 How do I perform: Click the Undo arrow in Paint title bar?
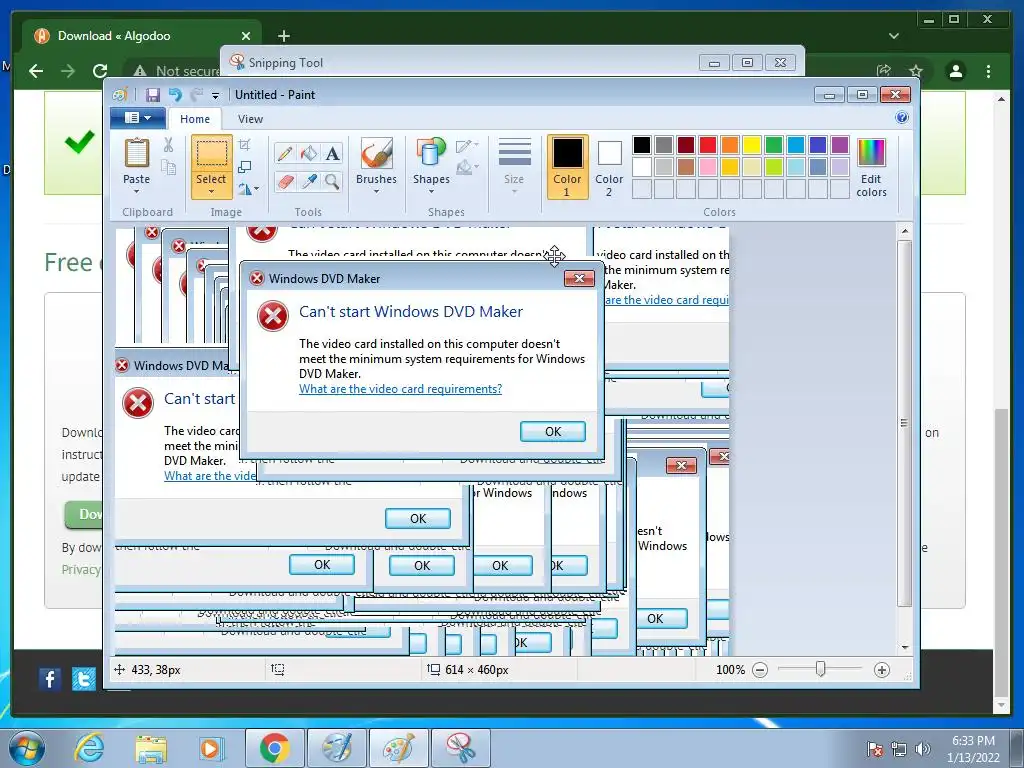(x=175, y=95)
